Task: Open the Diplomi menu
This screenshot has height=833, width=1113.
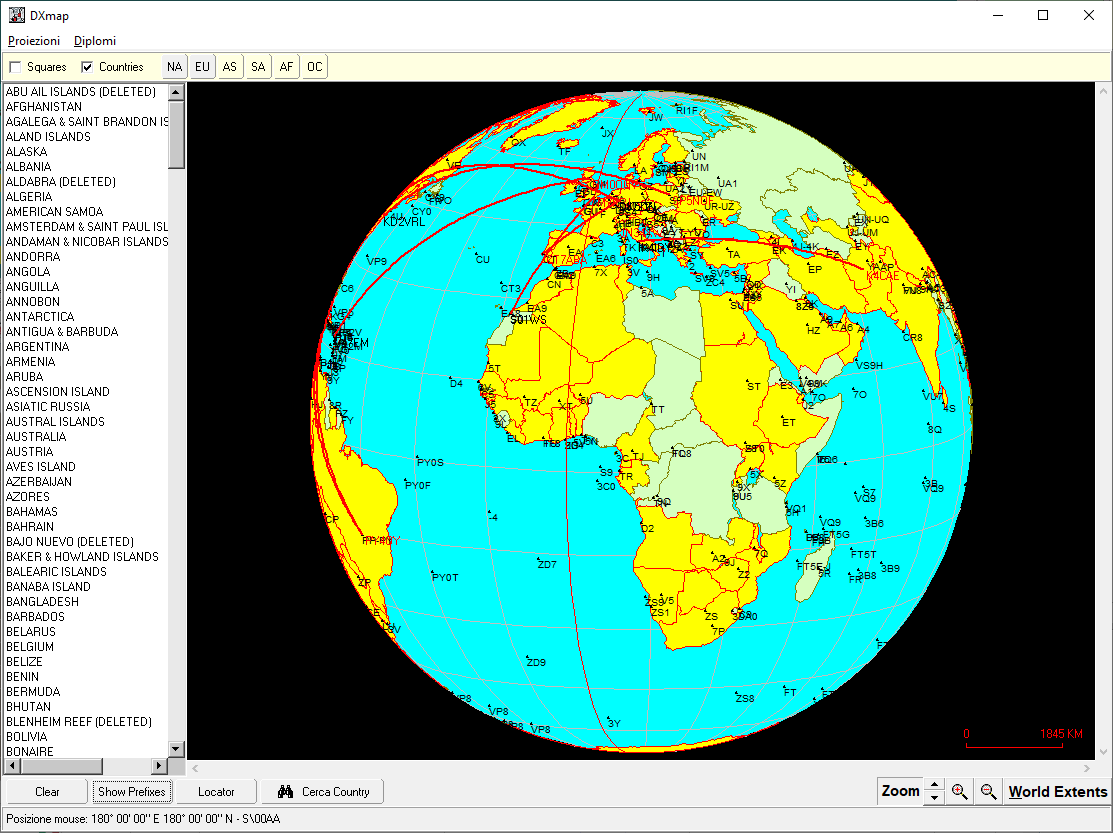Action: click(94, 41)
